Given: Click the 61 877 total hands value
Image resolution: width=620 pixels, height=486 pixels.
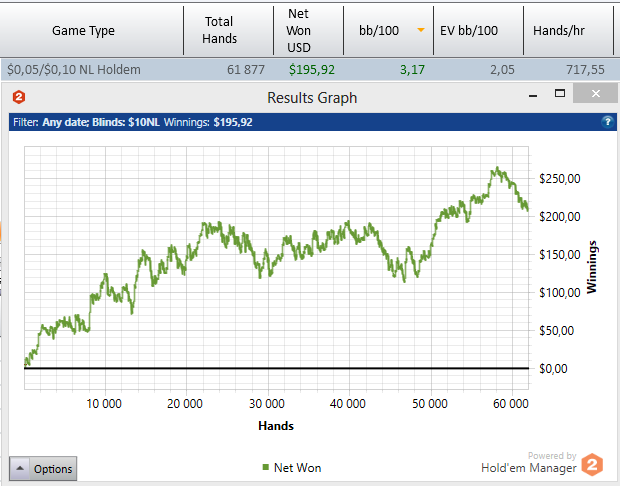Looking at the screenshot, I should 246,70.
